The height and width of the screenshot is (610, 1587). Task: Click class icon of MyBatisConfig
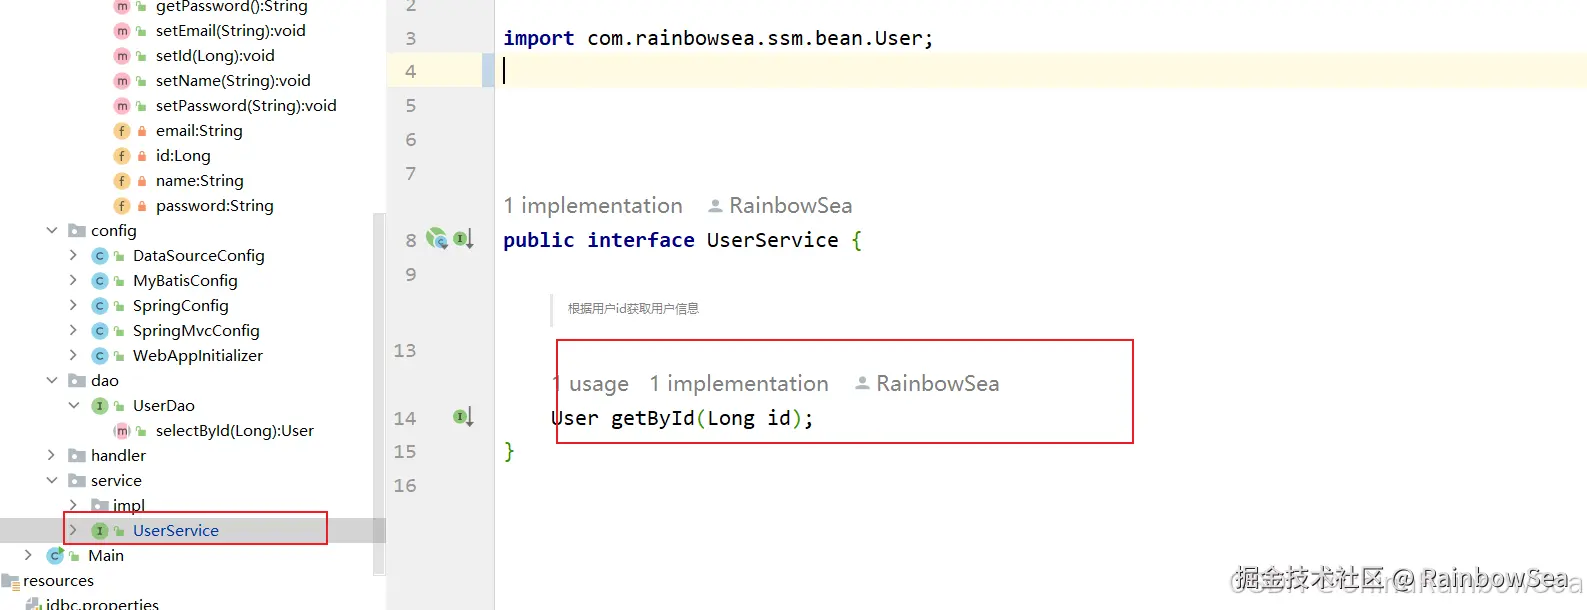point(100,281)
